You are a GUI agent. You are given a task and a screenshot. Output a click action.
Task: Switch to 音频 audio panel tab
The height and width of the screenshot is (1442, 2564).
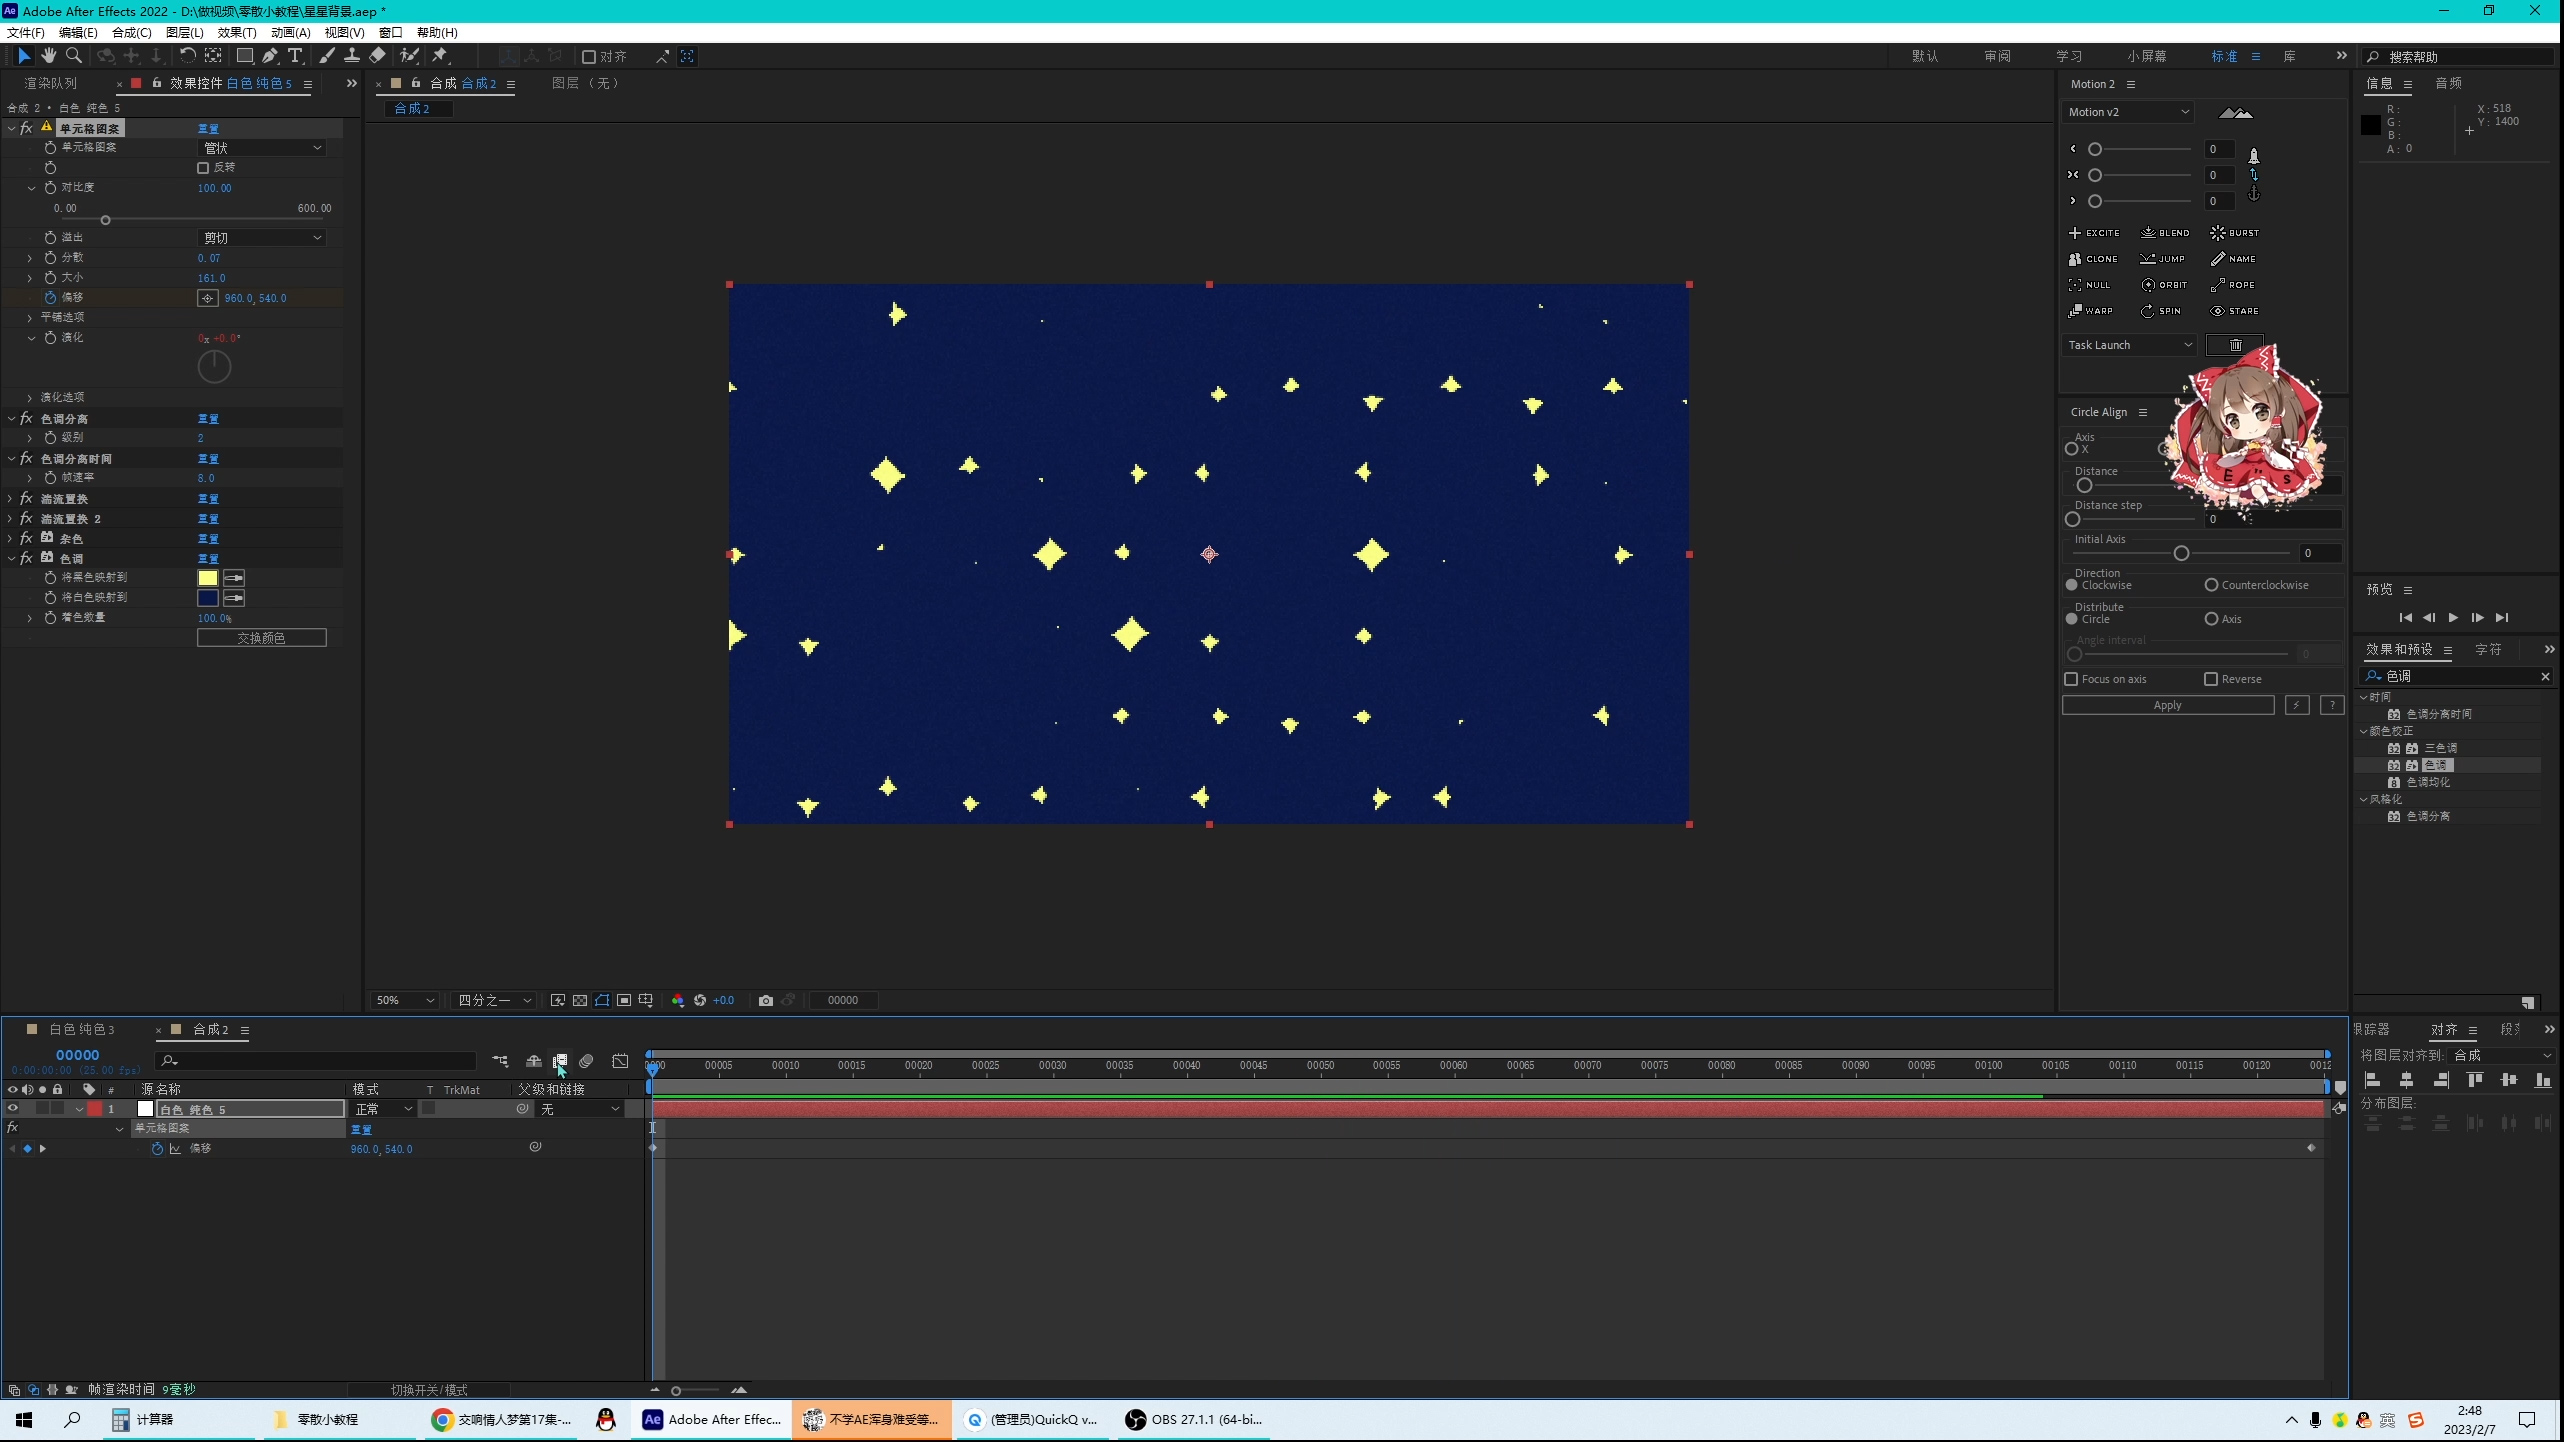click(2449, 83)
